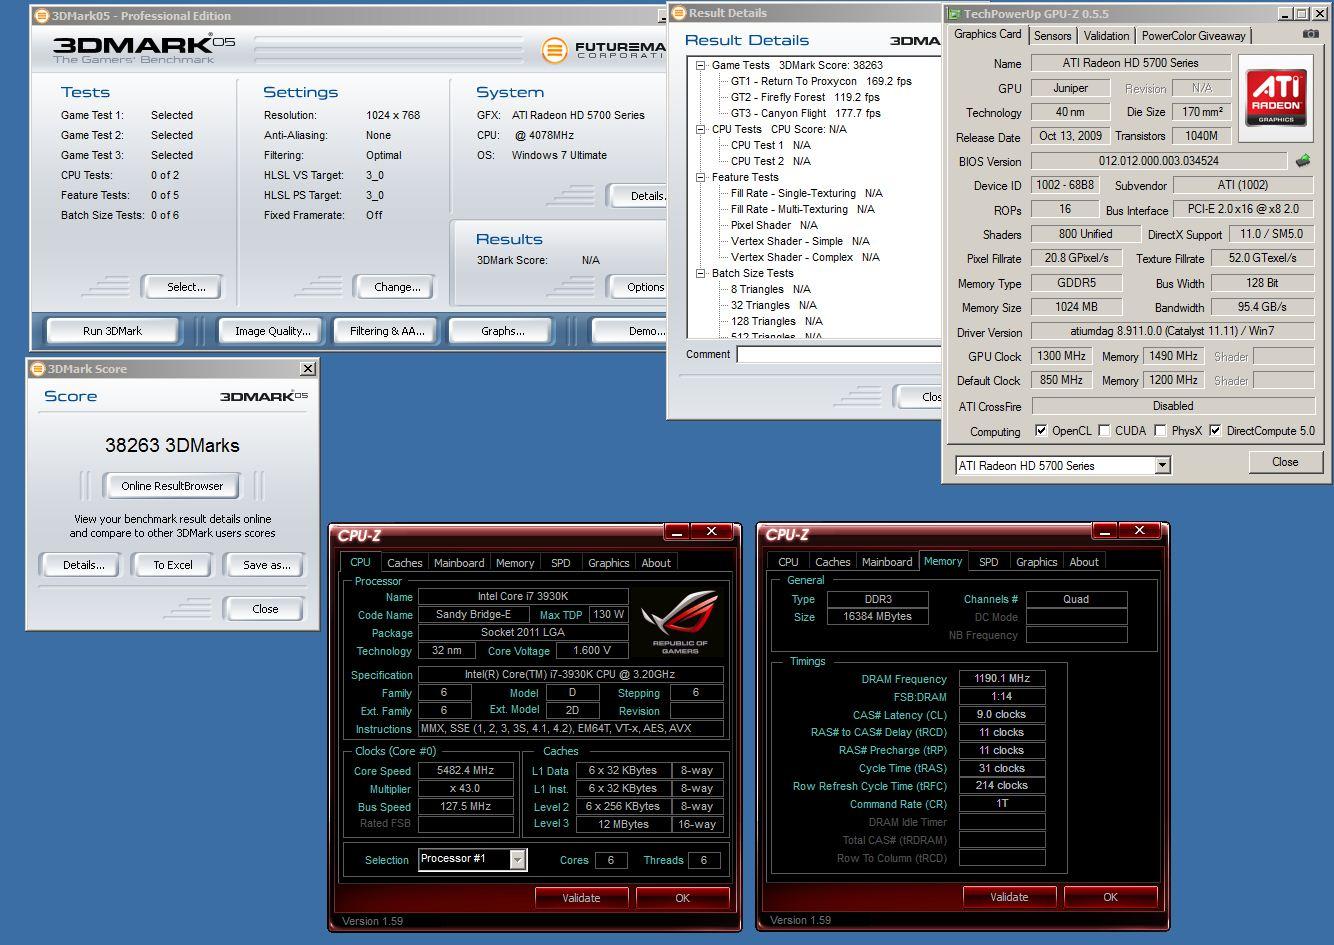Open the PowerColor Giveaway tab
The image size is (1334, 945).
(x=1193, y=36)
